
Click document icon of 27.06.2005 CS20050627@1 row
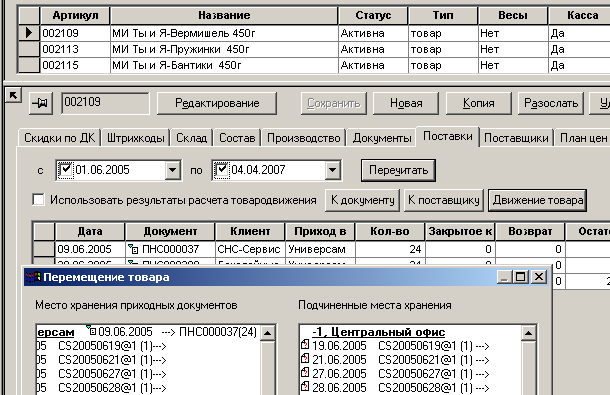[305, 373]
